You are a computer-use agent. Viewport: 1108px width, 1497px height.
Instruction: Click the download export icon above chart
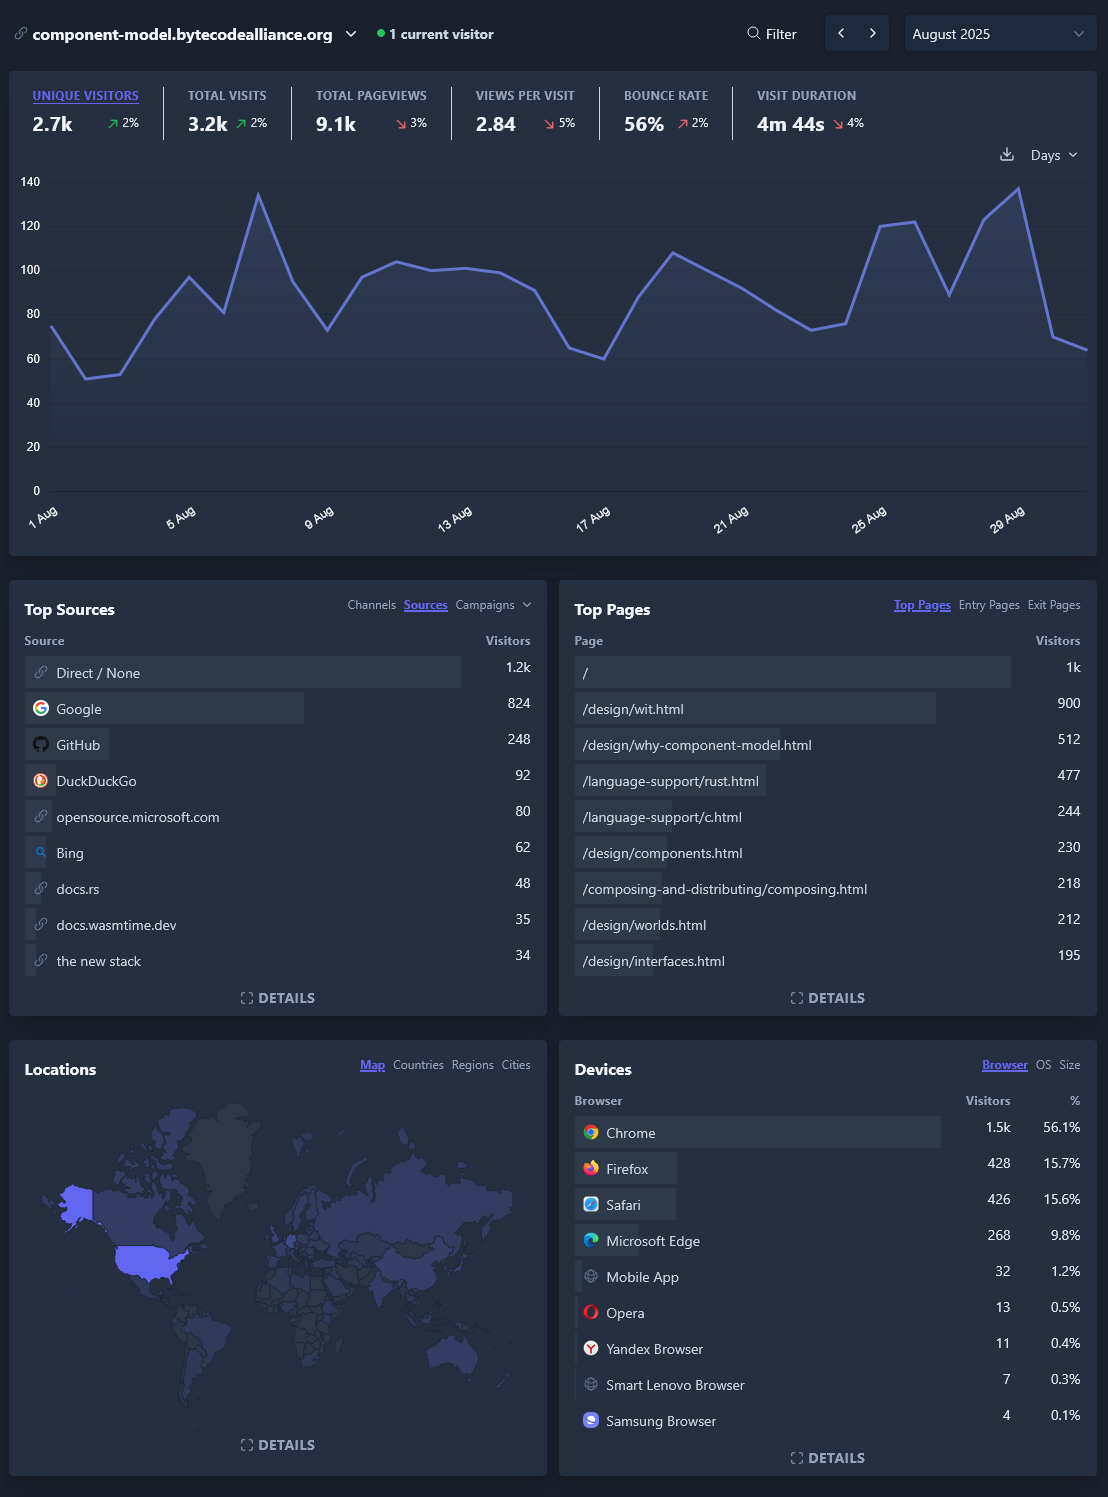[x=1007, y=155]
